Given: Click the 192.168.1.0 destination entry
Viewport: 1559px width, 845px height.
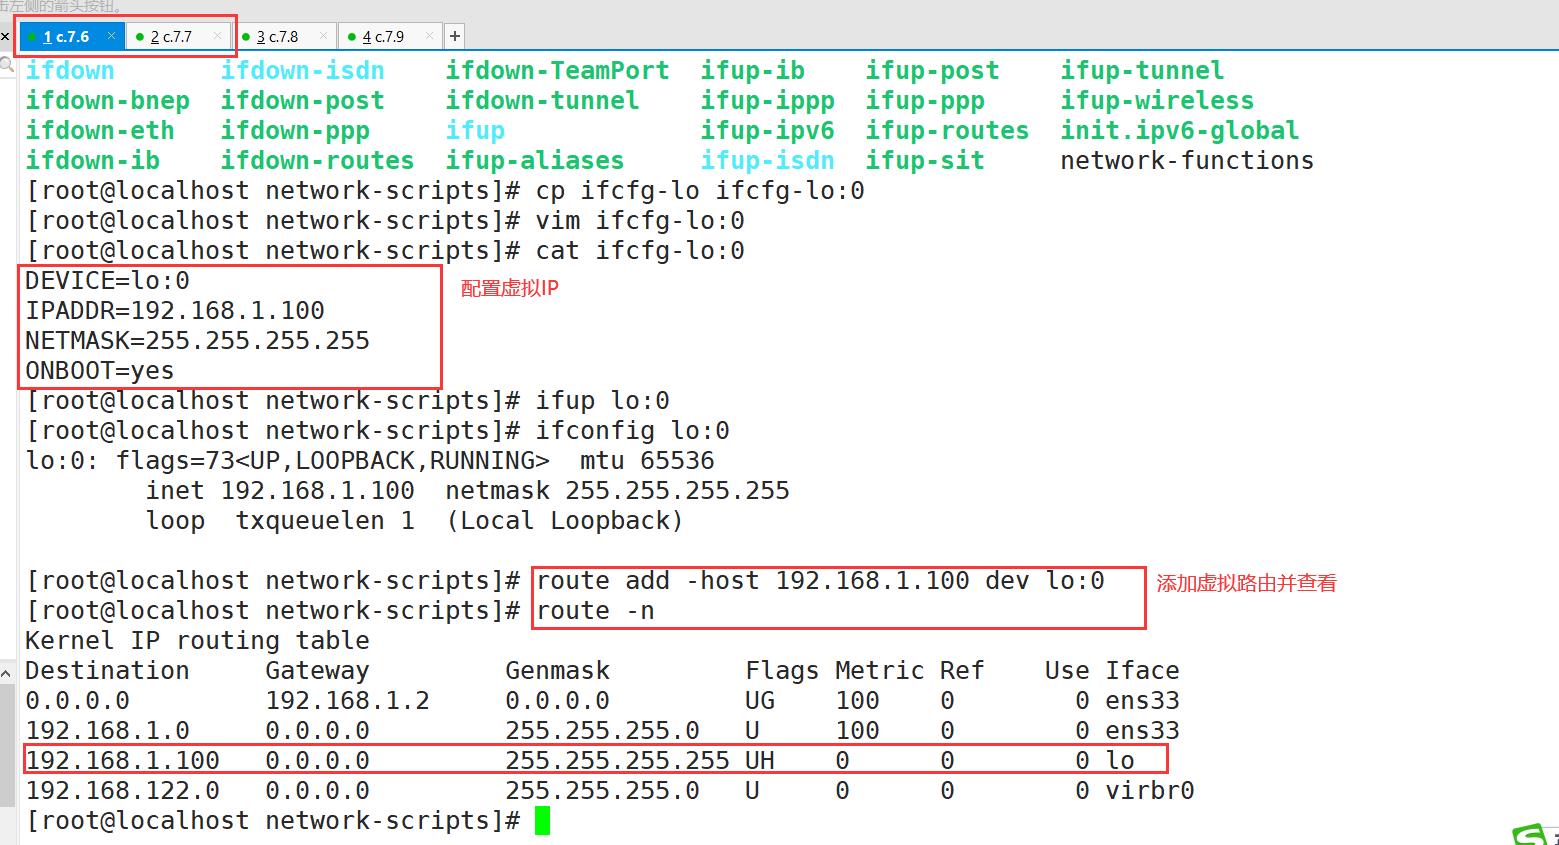Looking at the screenshot, I should (107, 731).
